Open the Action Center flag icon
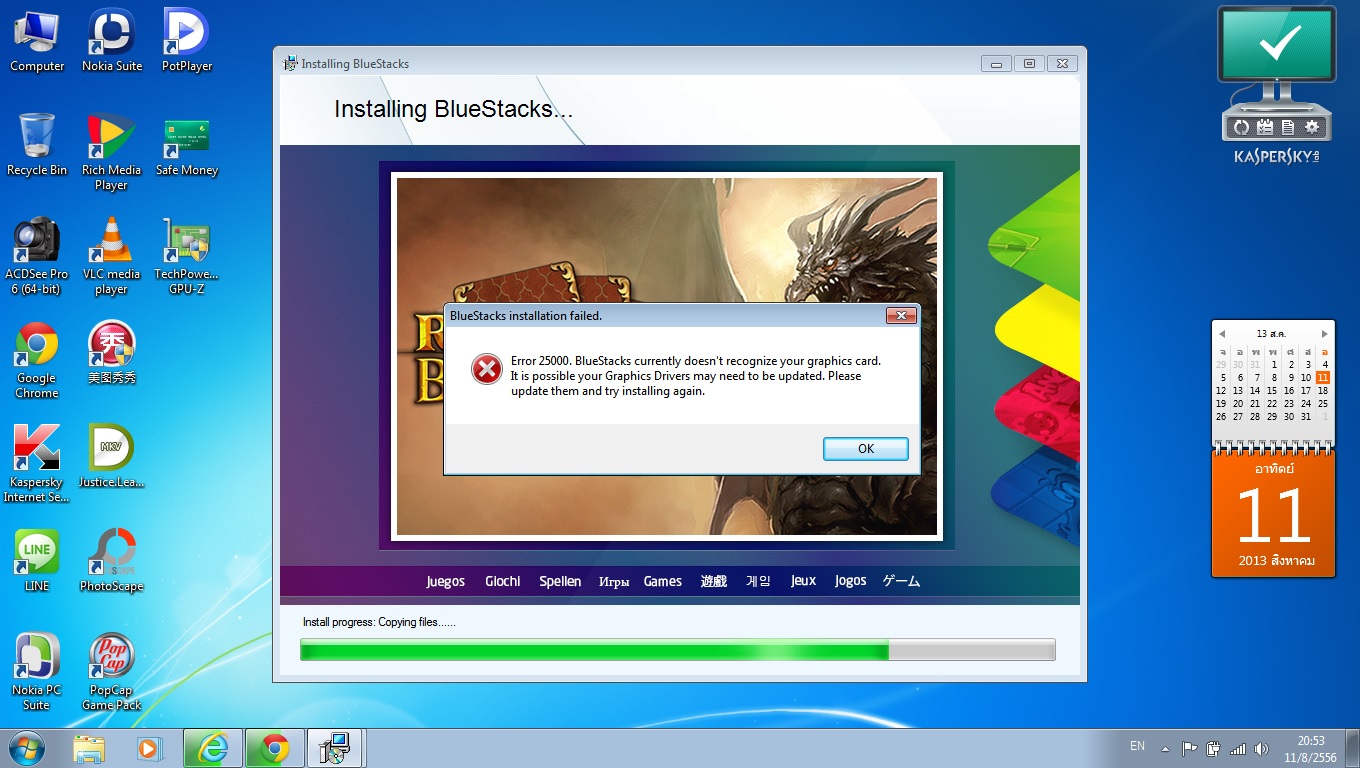1360x768 pixels. click(1190, 748)
